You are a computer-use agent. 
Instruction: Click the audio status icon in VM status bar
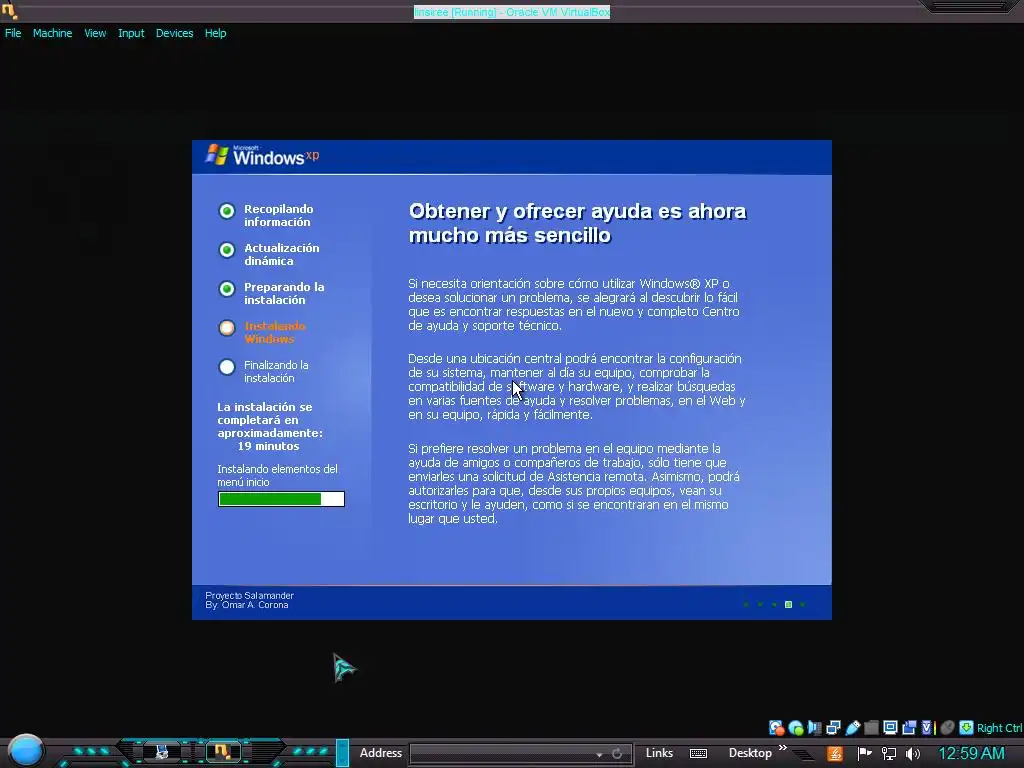(x=814, y=728)
